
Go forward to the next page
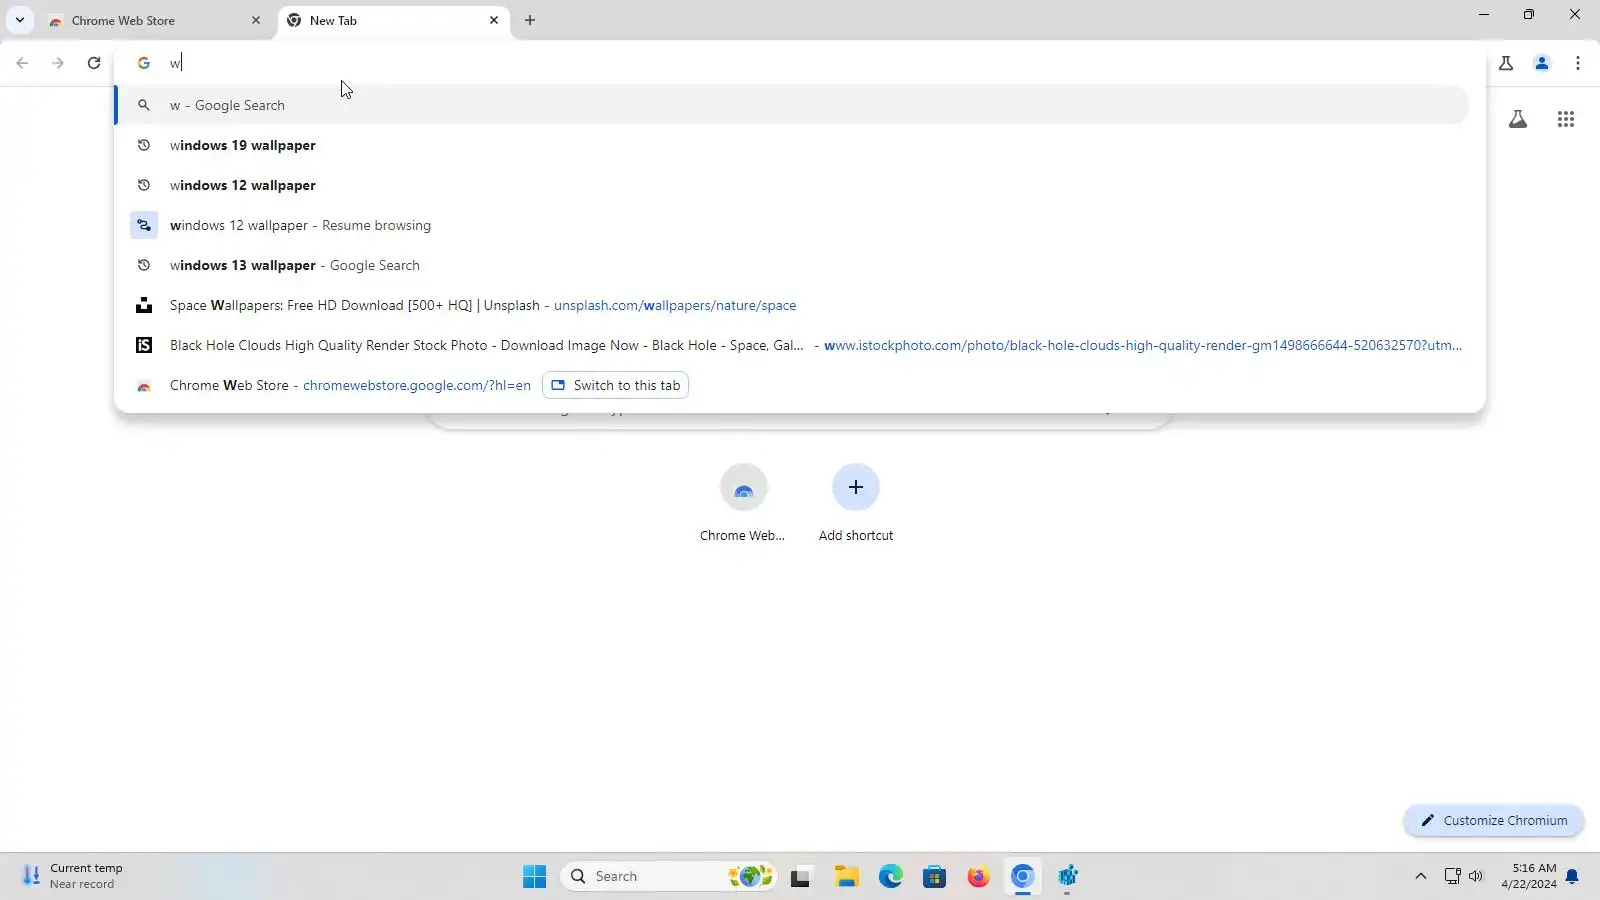tap(58, 63)
